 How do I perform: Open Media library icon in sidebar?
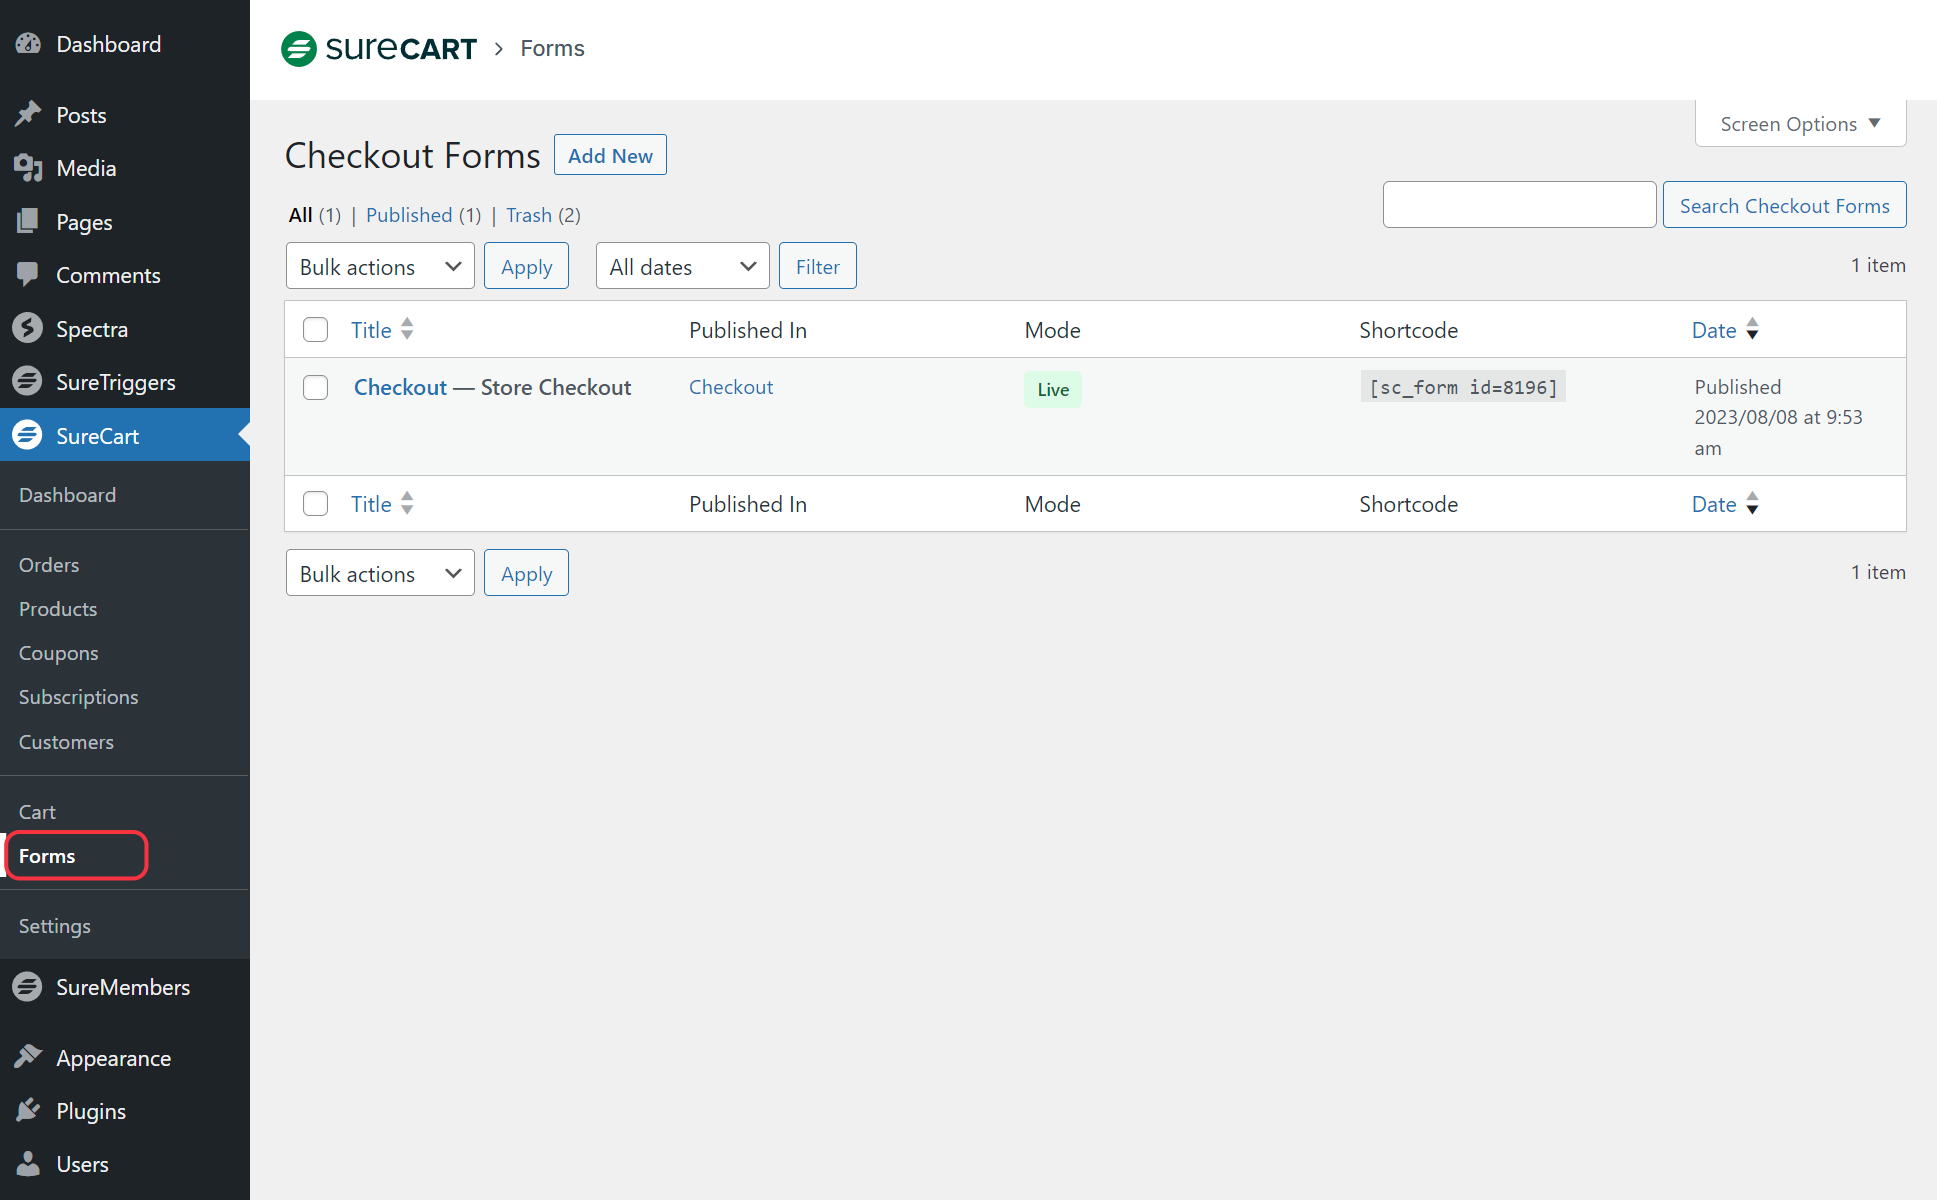(28, 168)
